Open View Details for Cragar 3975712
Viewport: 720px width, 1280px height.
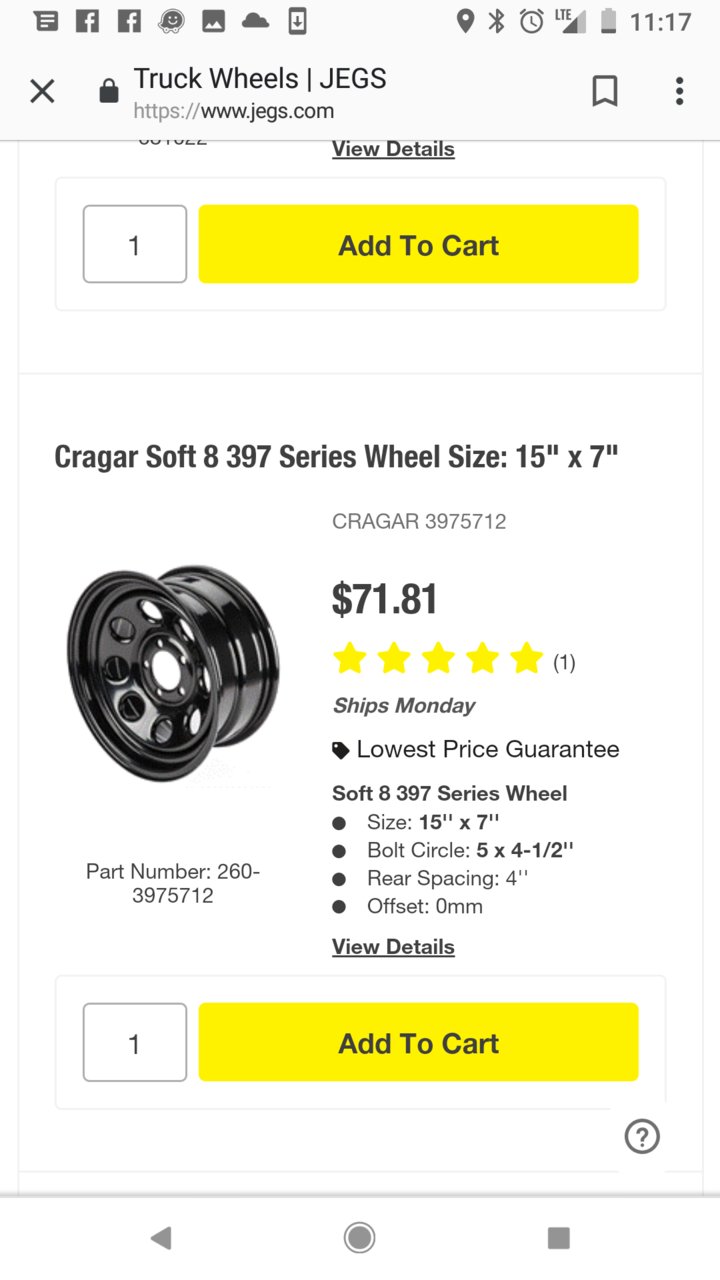click(x=393, y=947)
